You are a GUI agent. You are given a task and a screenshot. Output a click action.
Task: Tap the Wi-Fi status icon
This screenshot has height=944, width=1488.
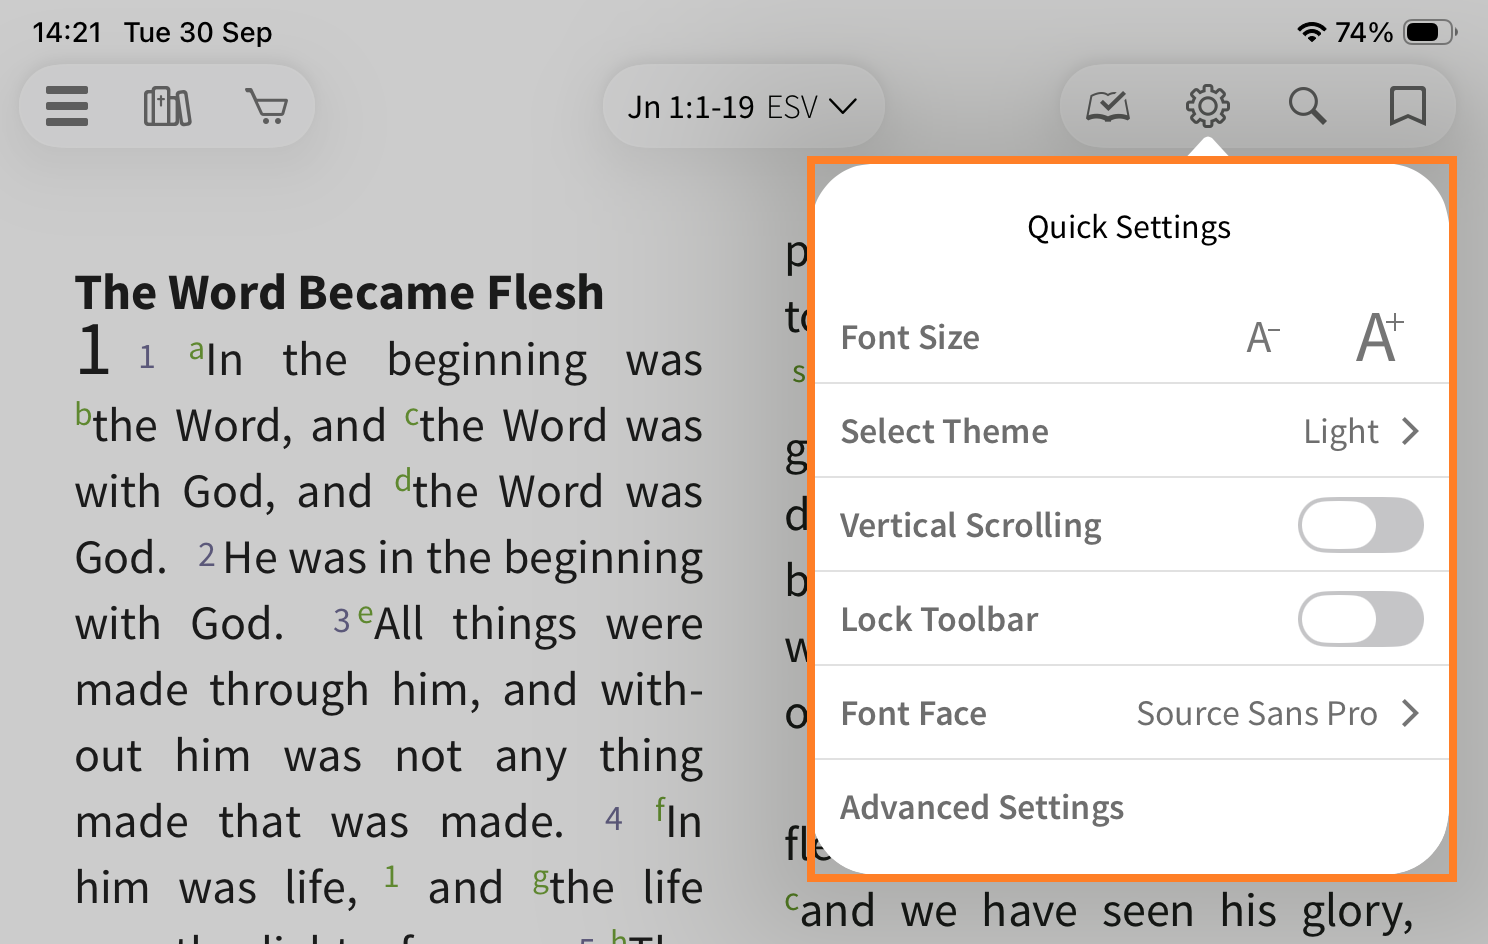pyautogui.click(x=1311, y=32)
